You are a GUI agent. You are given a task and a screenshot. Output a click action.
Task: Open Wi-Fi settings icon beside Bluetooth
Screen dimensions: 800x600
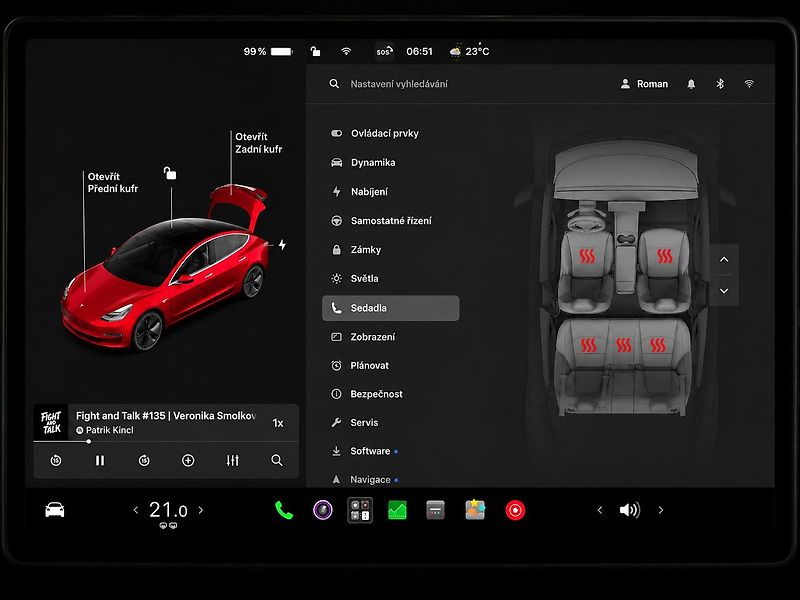[749, 84]
